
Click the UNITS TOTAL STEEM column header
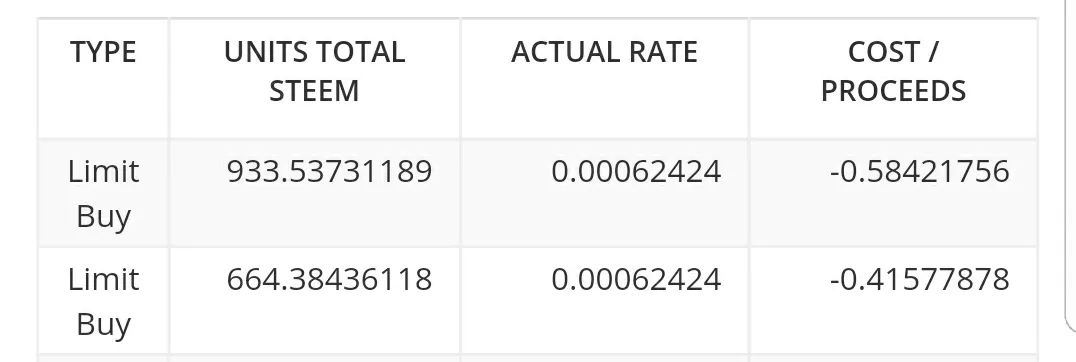click(x=314, y=71)
